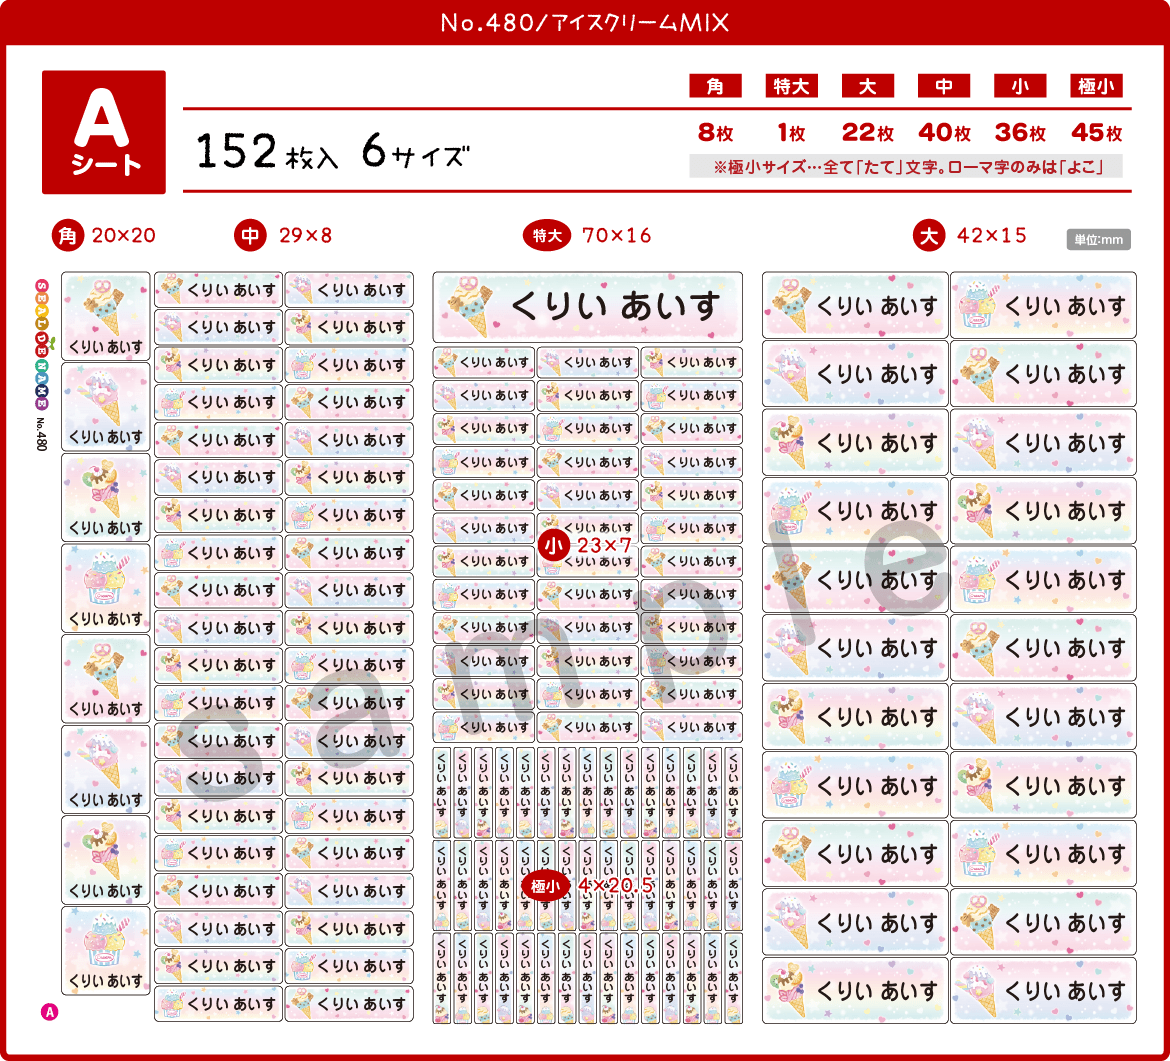
Task: Click the small pink A circle at bottom
Action: pyautogui.click(x=49, y=1012)
